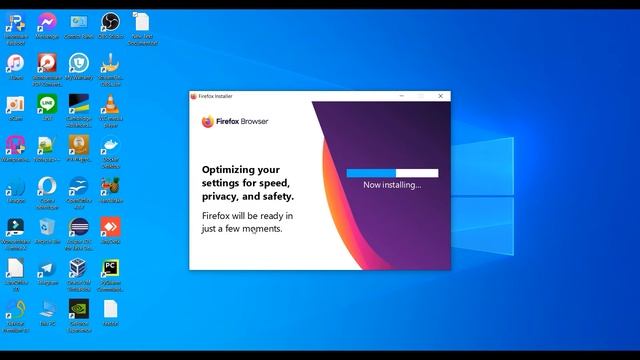Open the Recycle Bin
Screen dimensions: 640x360
[x=47, y=231]
